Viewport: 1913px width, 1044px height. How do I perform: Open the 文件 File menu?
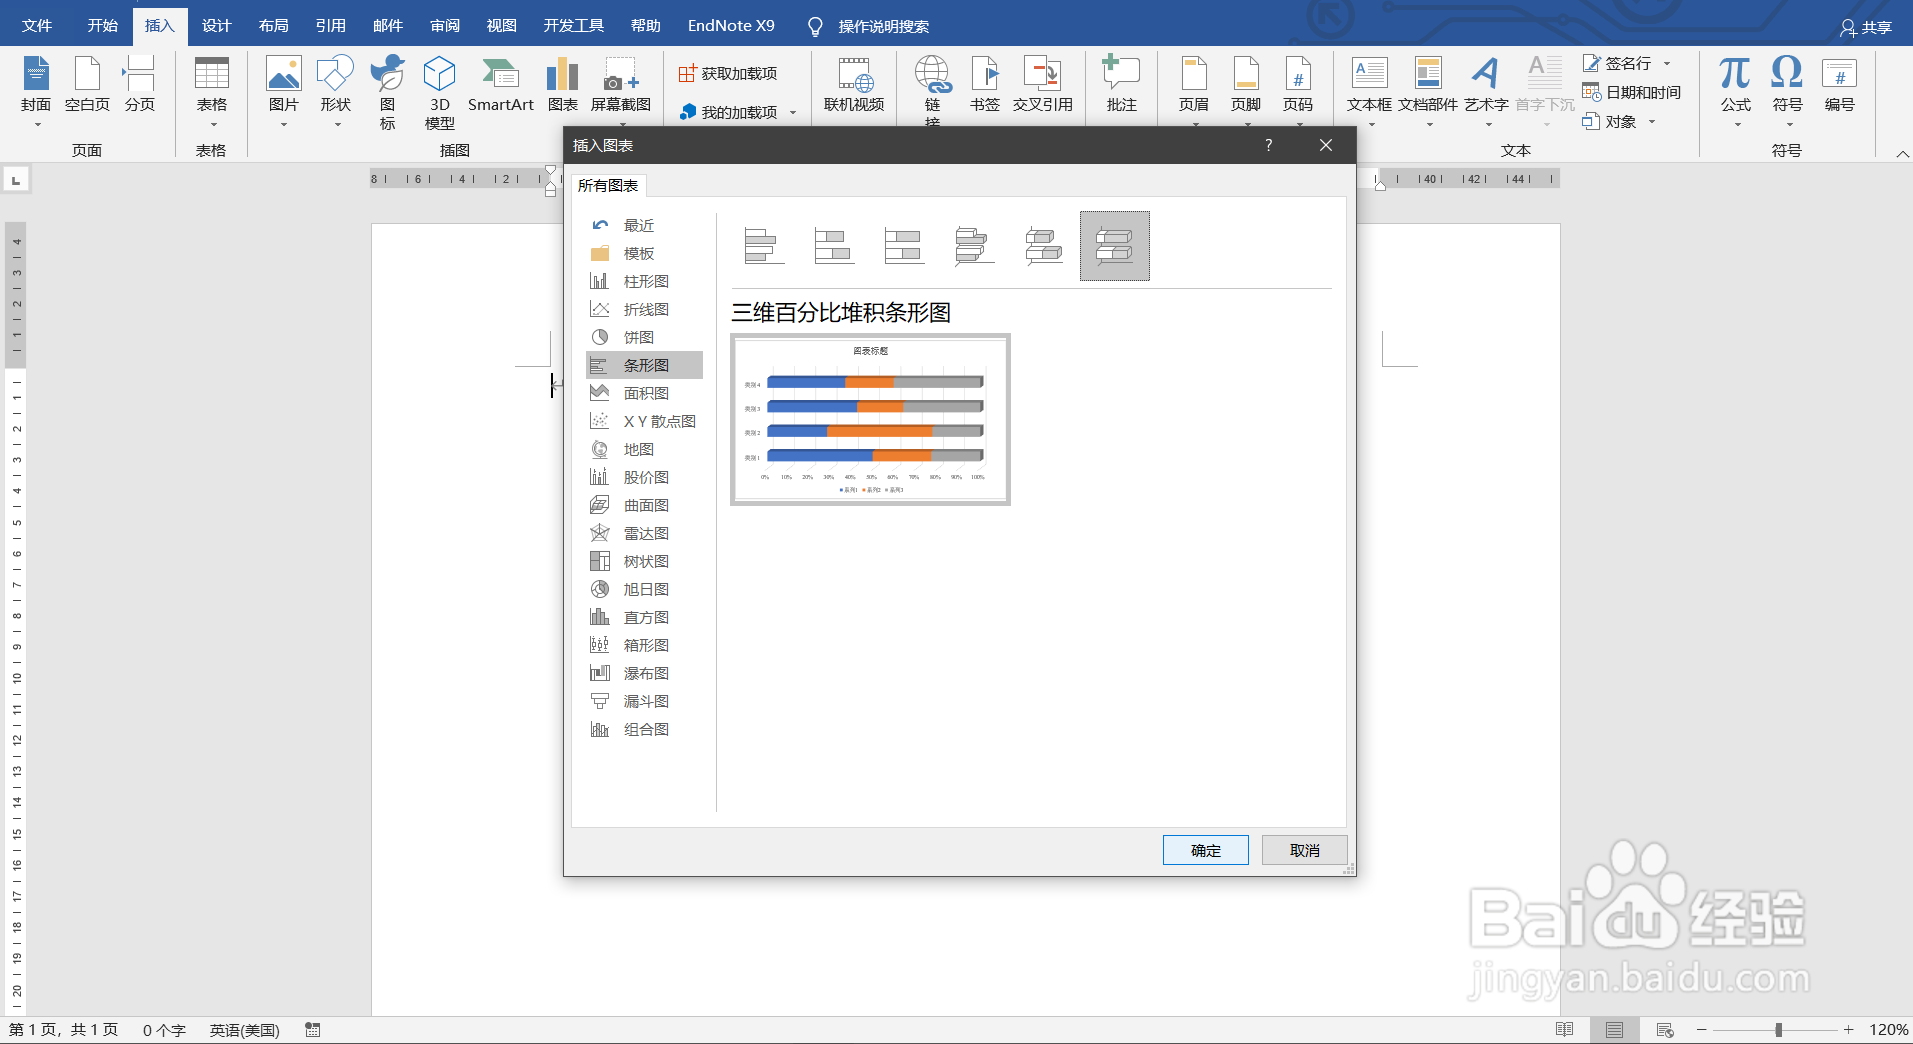tap(37, 25)
